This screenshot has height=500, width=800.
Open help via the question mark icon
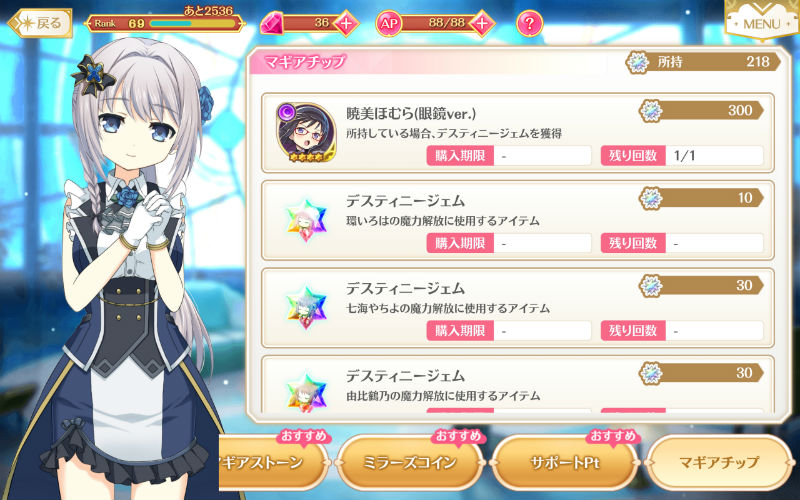coord(530,23)
